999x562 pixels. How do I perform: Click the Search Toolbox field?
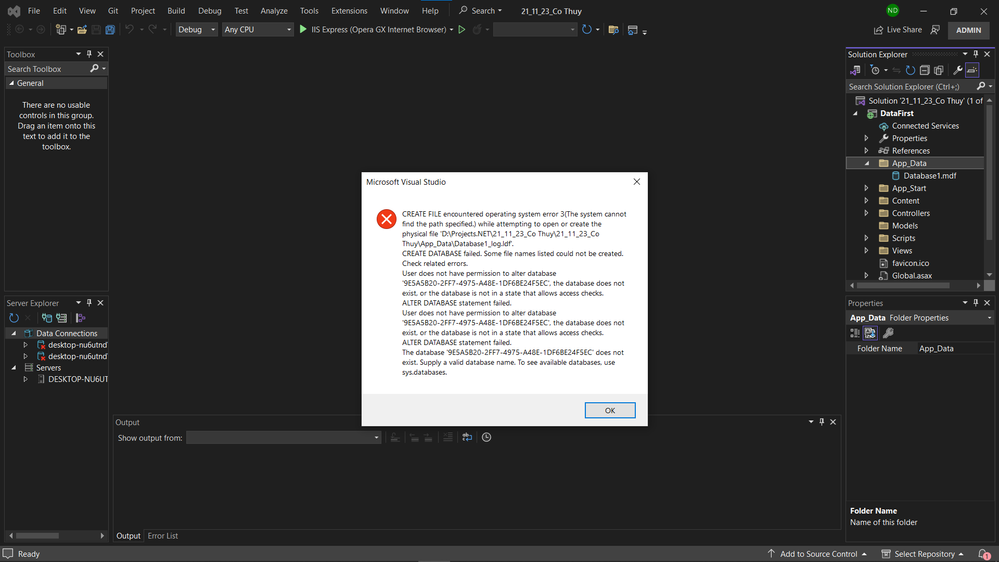[x=56, y=69]
